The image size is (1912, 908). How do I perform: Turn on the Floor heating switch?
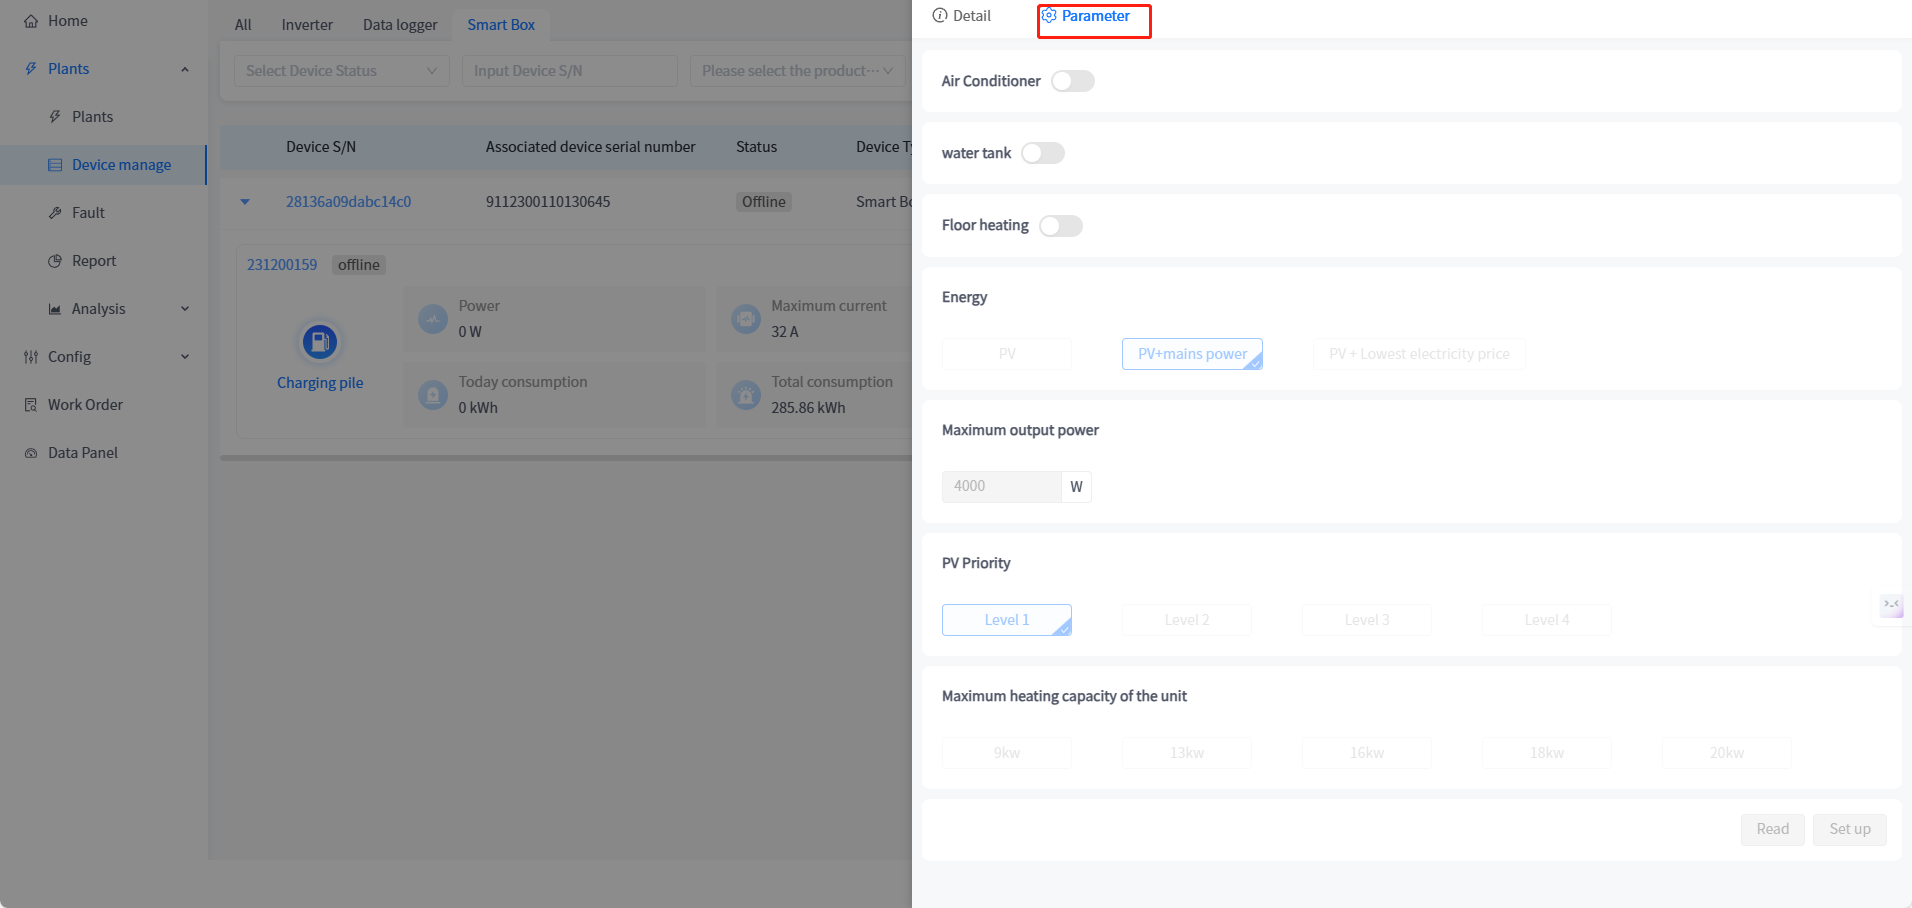coord(1061,226)
